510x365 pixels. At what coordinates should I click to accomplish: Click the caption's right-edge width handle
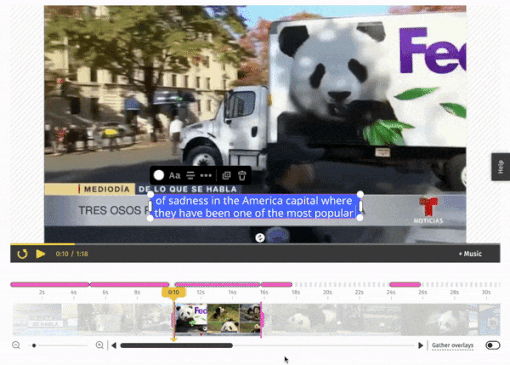(360, 206)
